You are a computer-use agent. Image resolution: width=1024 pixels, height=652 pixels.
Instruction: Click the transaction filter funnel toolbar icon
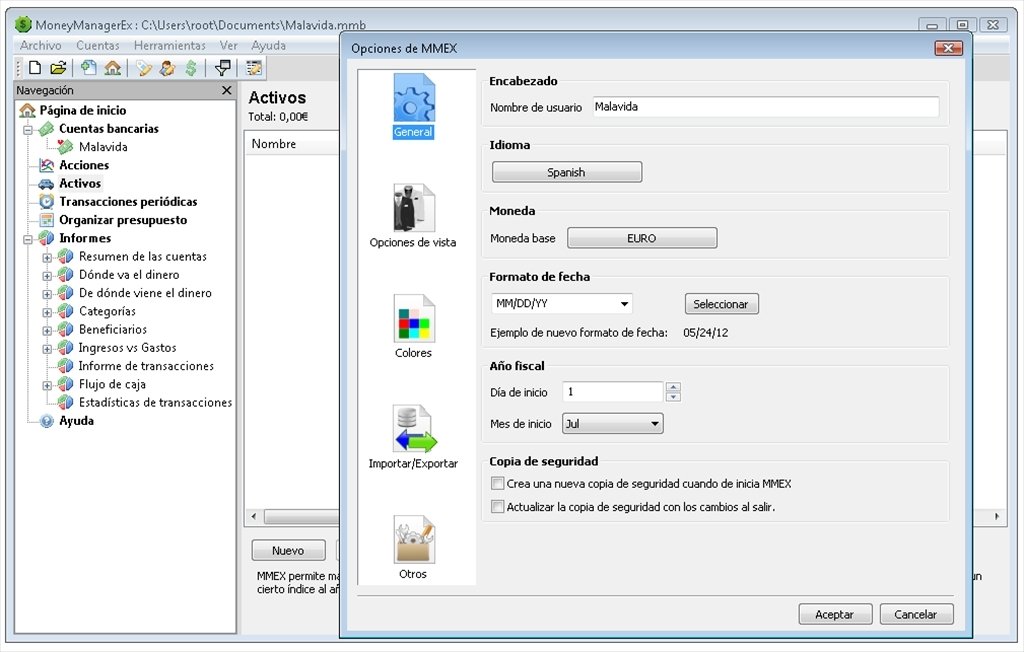[223, 67]
